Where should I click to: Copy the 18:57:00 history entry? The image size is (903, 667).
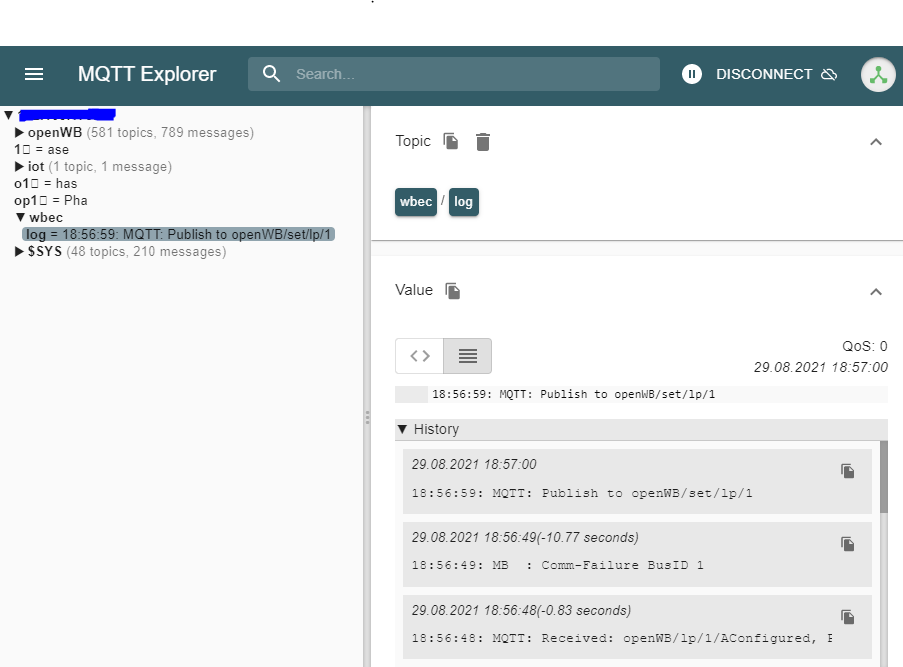click(x=848, y=471)
